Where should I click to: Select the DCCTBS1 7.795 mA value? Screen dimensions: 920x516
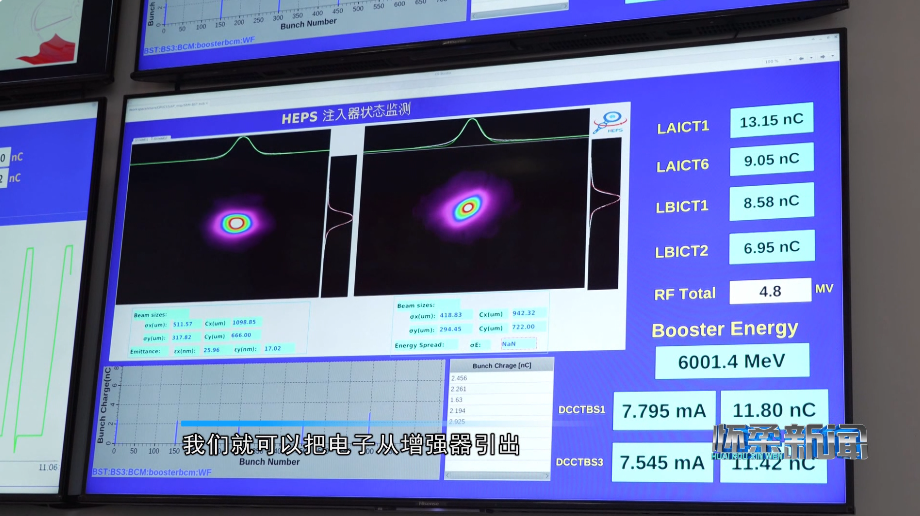tap(663, 411)
